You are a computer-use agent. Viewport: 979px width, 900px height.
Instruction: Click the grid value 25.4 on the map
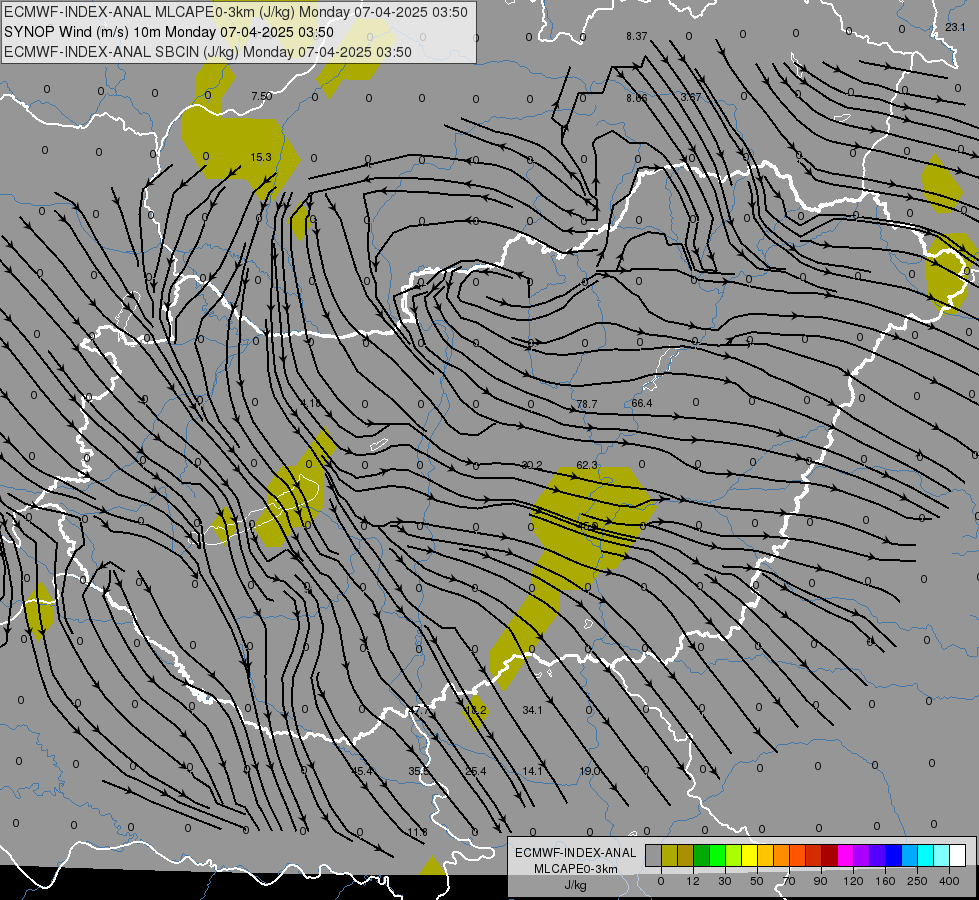pyautogui.click(x=476, y=771)
